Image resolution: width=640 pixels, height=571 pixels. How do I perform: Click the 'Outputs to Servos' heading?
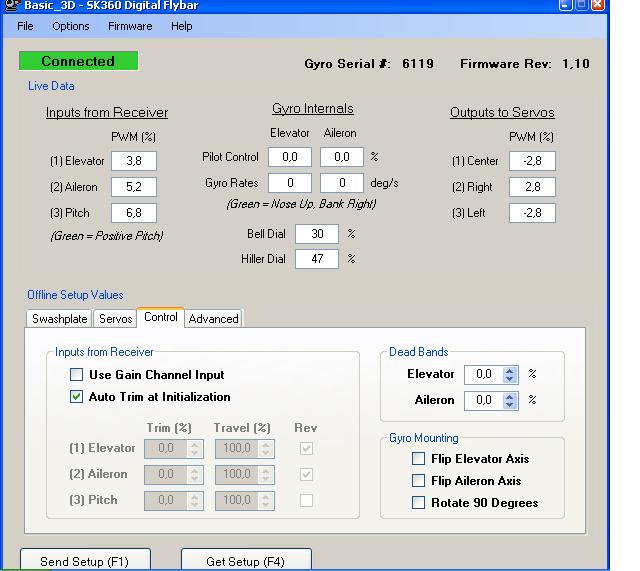[x=502, y=112]
